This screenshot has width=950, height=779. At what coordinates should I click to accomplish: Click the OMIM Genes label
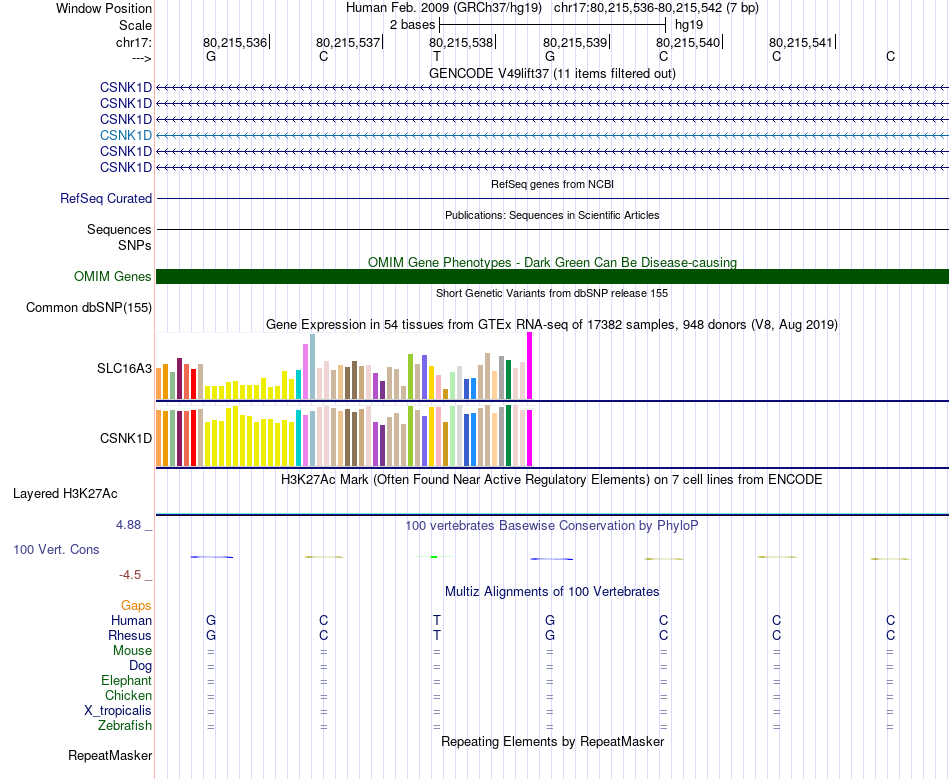coord(113,276)
